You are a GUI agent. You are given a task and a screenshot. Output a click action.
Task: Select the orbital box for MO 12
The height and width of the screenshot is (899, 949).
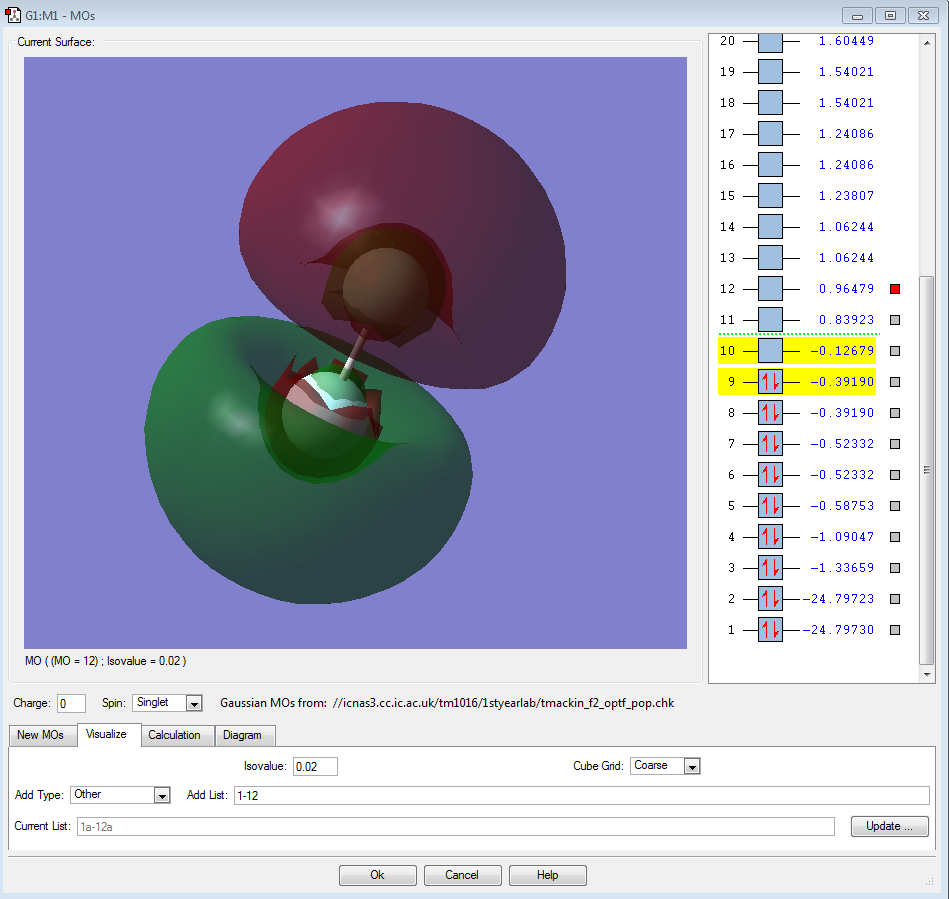pyautogui.click(x=770, y=289)
